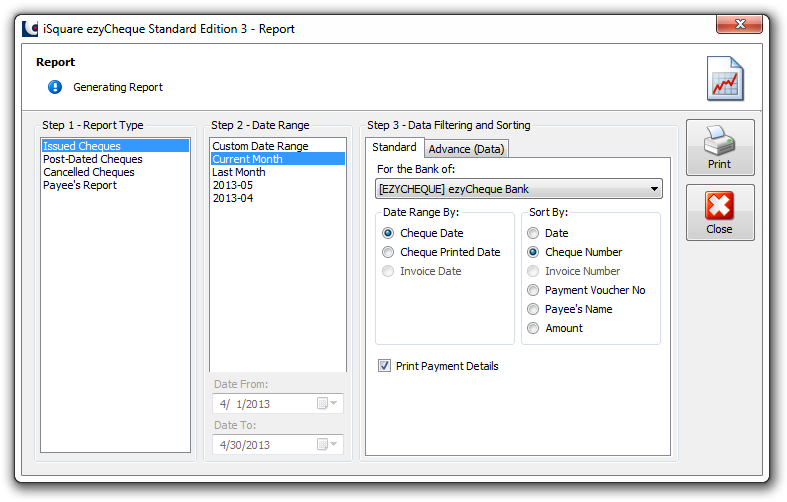
Task: Select Post-Dated Cheques report type
Action: (x=115, y=159)
